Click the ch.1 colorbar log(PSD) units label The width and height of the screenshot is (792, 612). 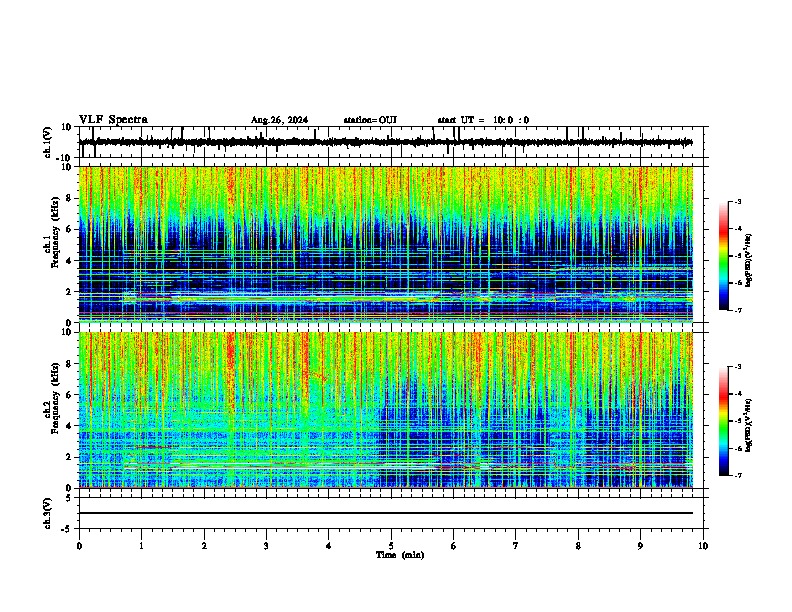[748, 260]
